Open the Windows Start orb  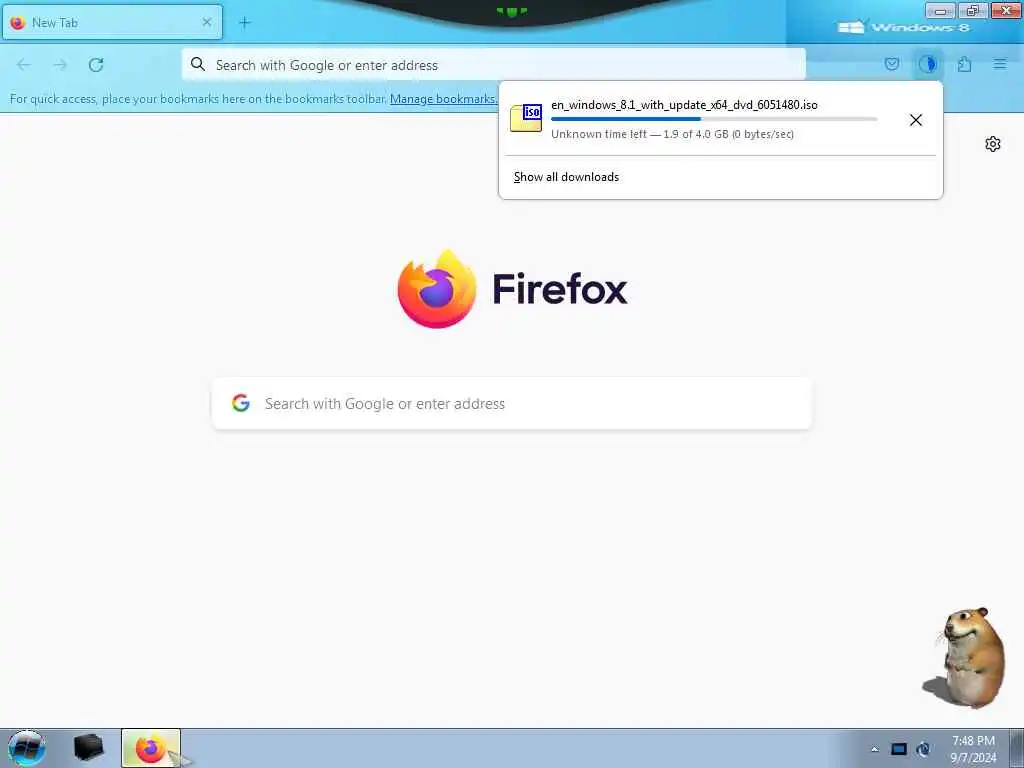coord(26,748)
